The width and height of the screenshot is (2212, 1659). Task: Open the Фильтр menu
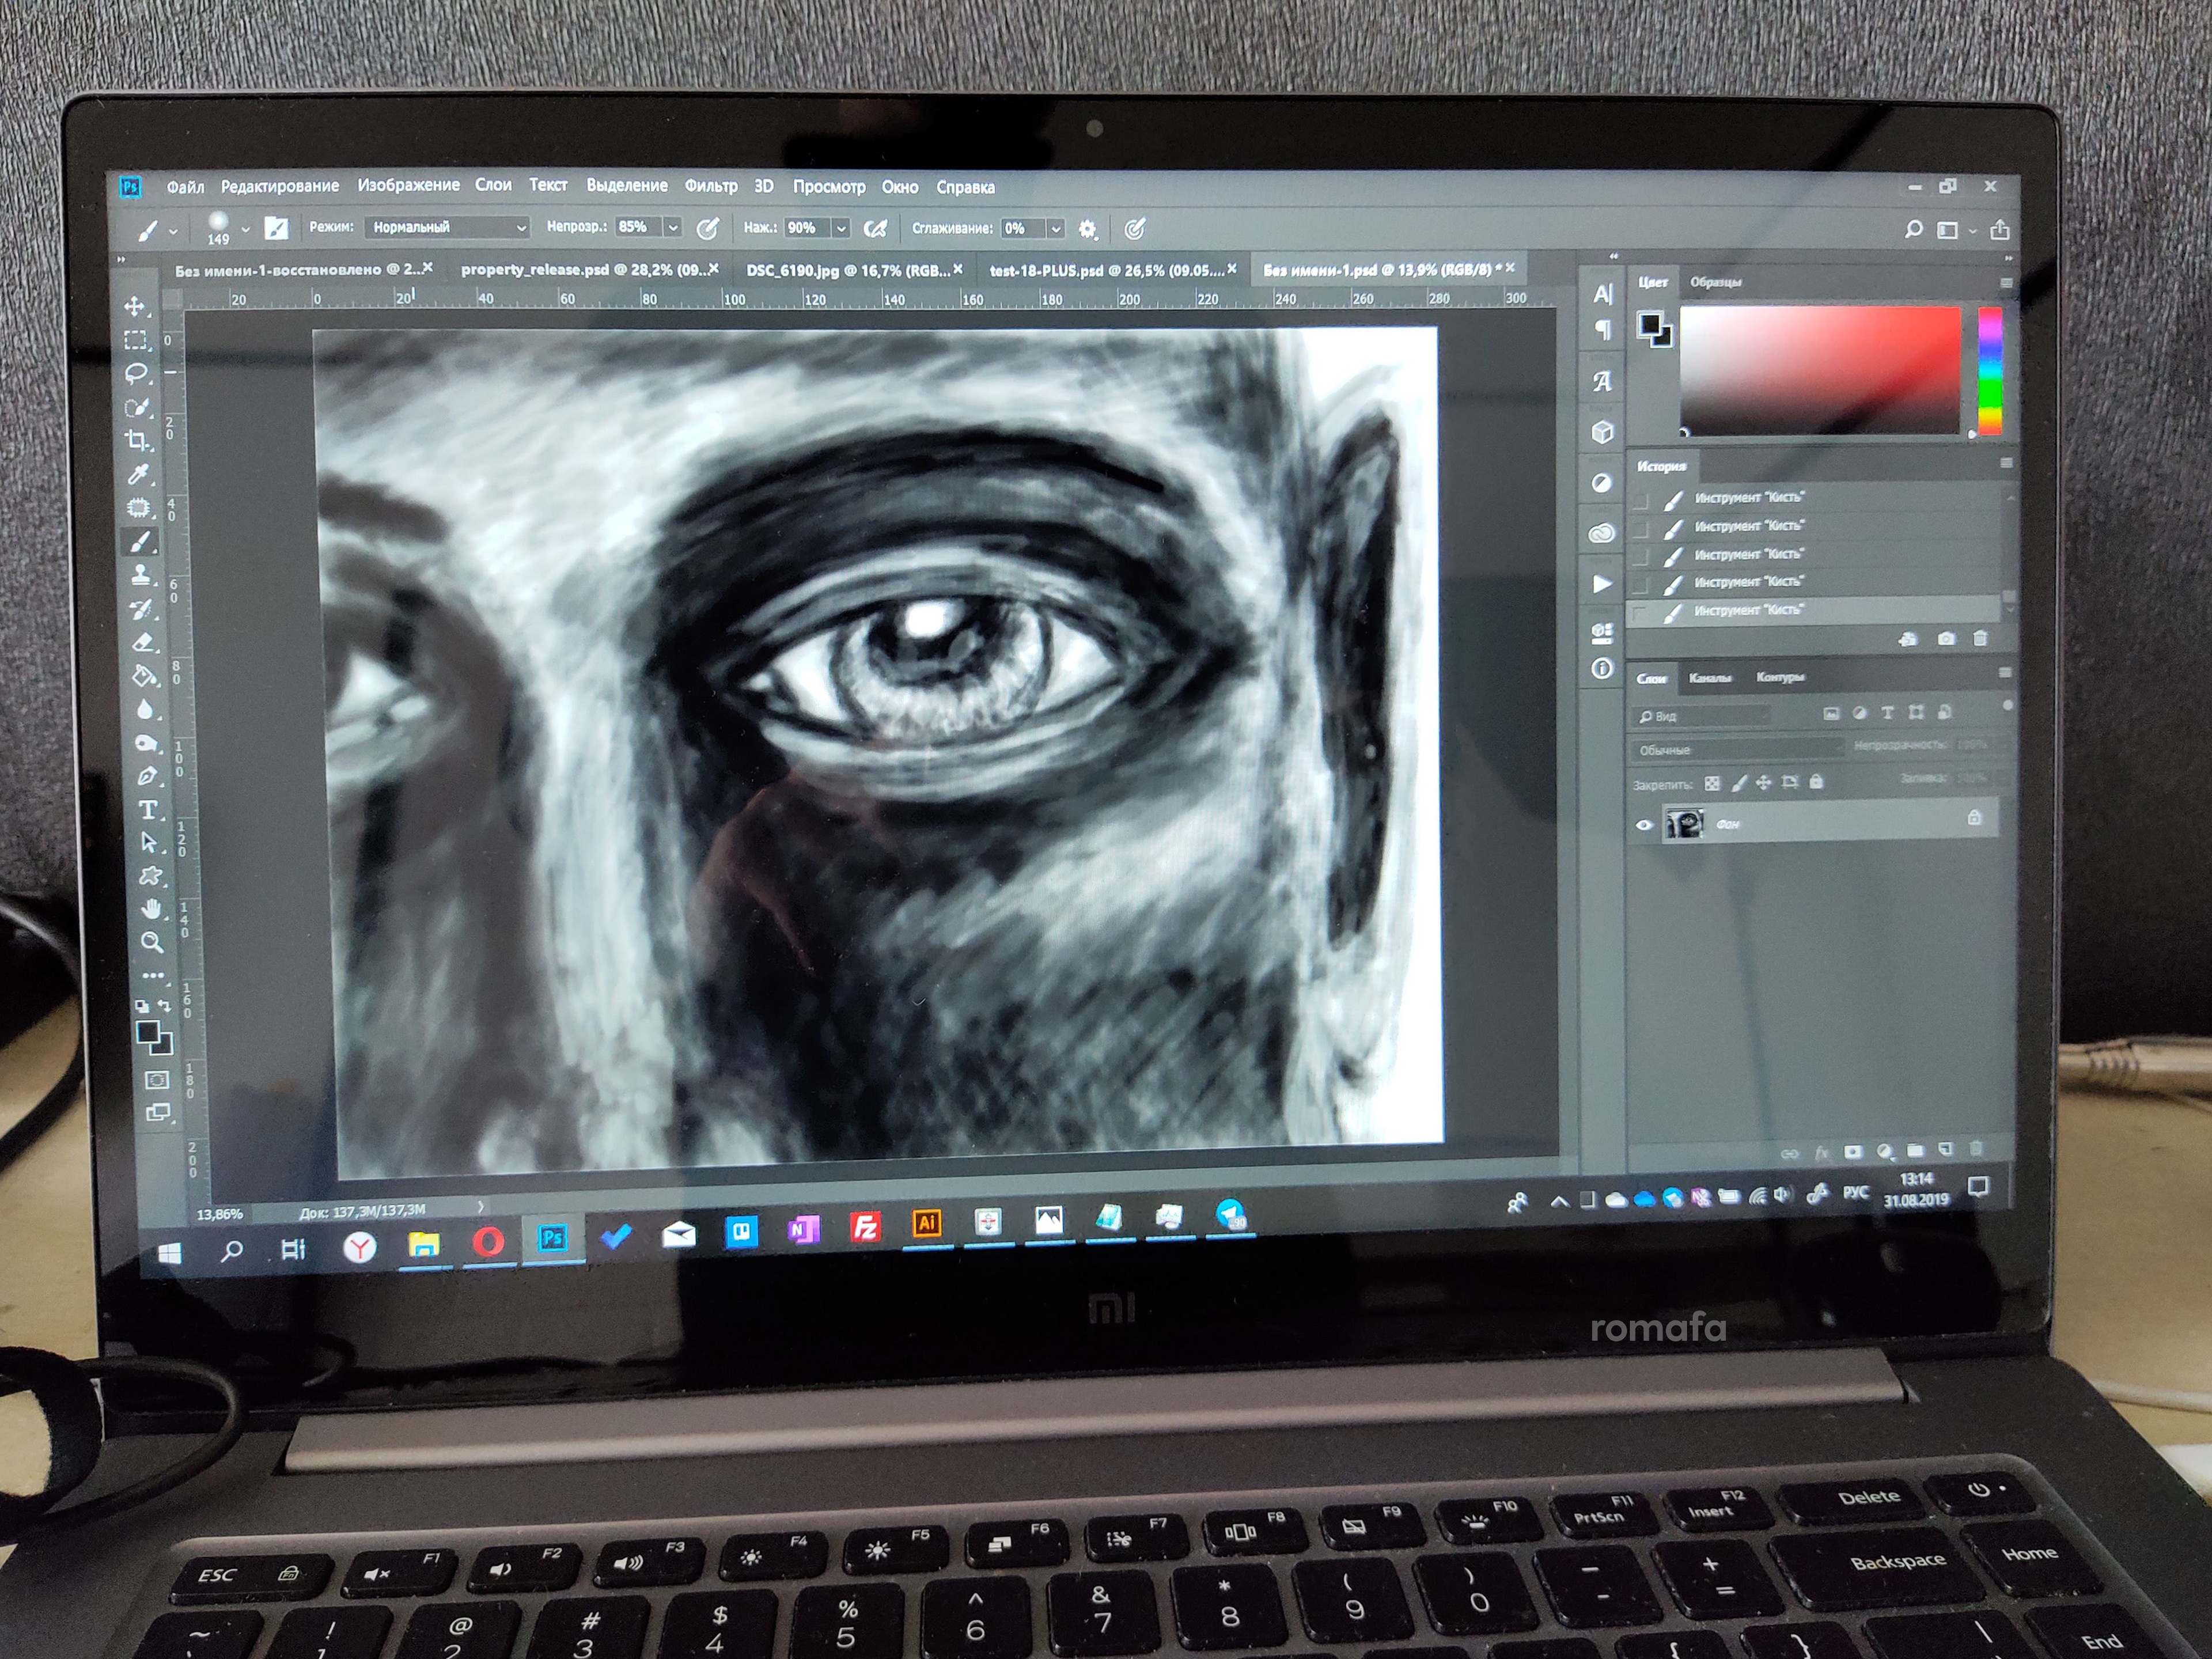711,186
